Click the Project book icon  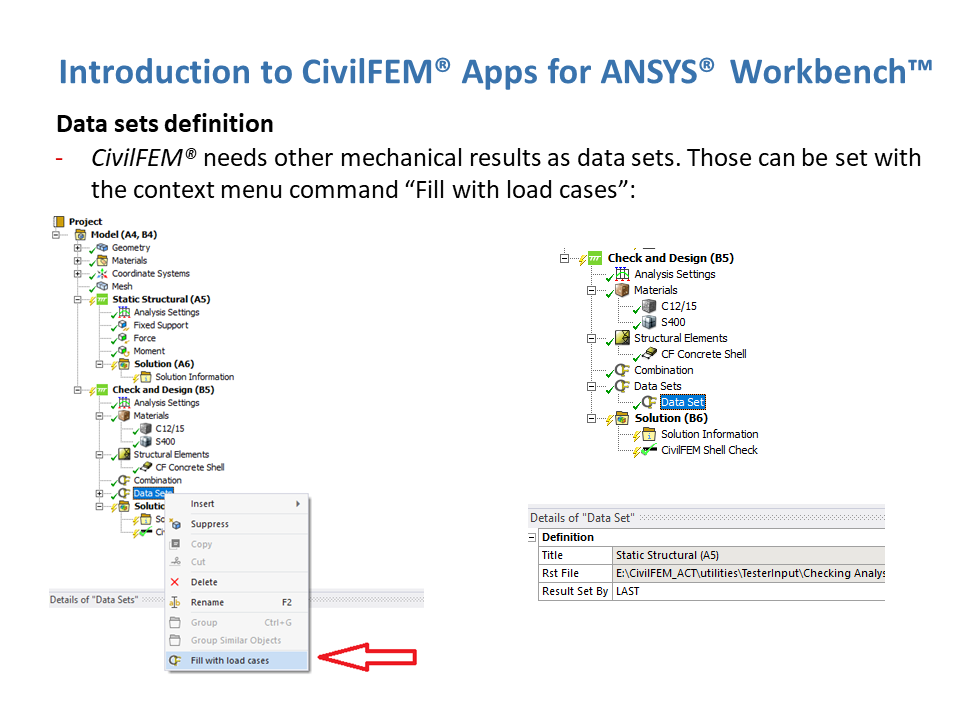(59, 222)
